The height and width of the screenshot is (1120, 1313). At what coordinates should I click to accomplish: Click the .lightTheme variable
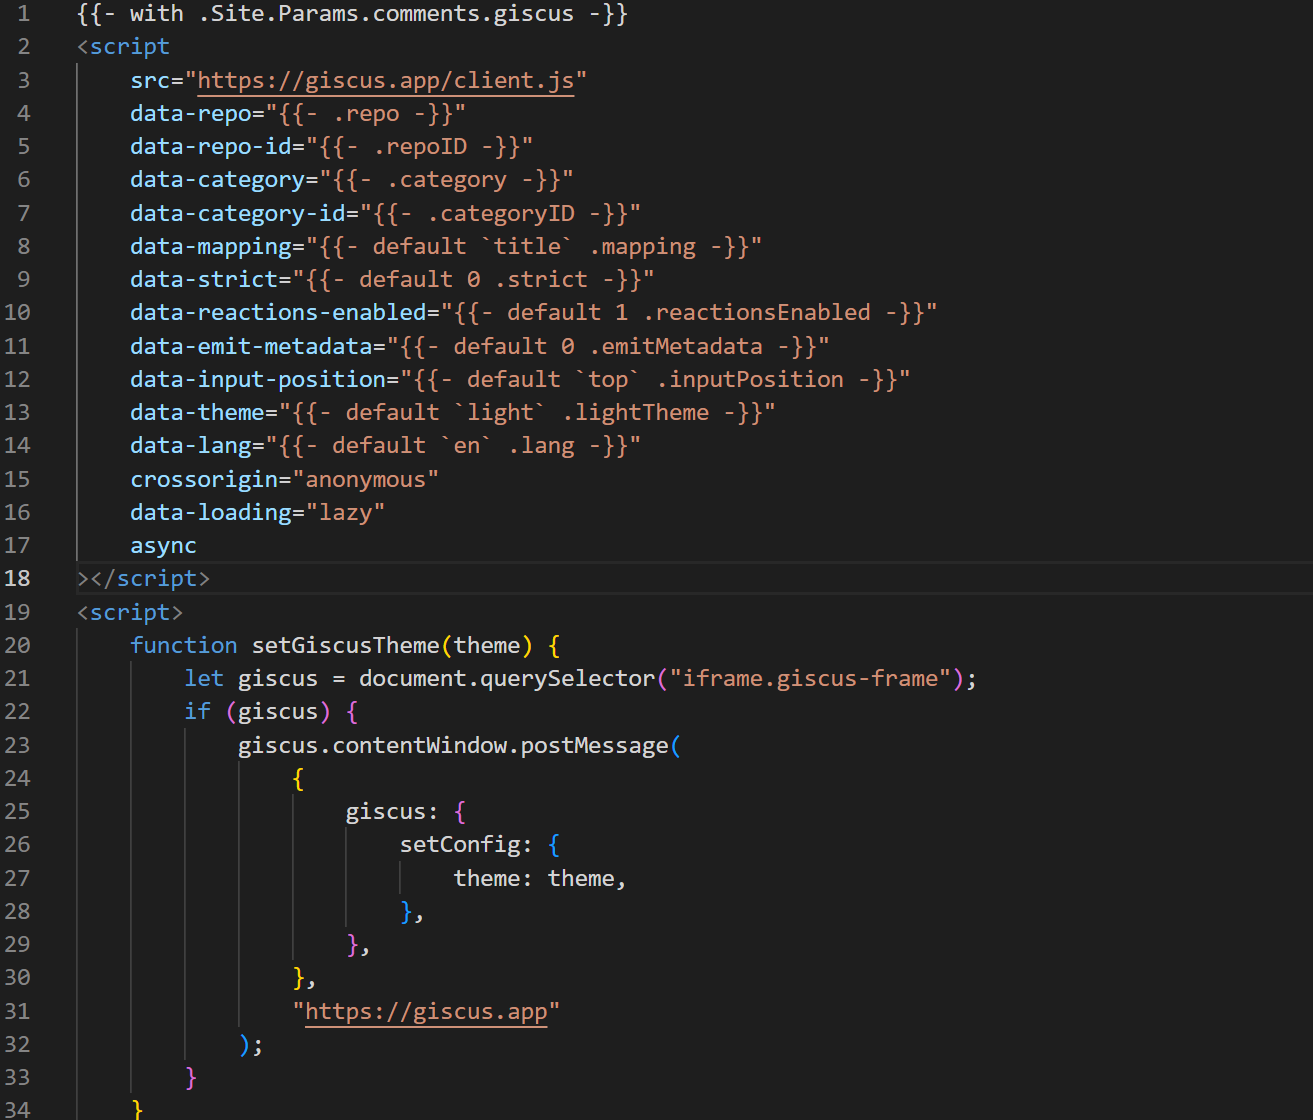(x=635, y=412)
